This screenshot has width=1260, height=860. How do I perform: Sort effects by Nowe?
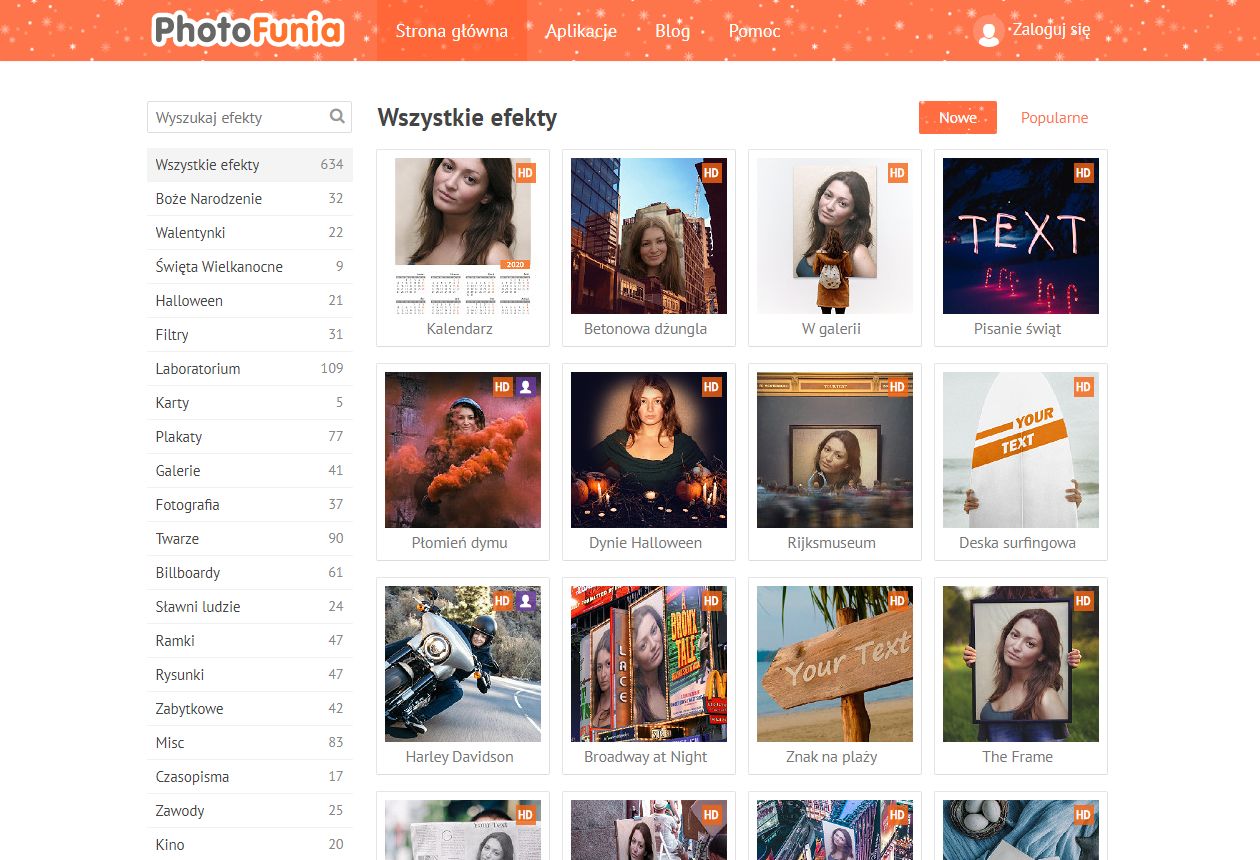tap(958, 117)
